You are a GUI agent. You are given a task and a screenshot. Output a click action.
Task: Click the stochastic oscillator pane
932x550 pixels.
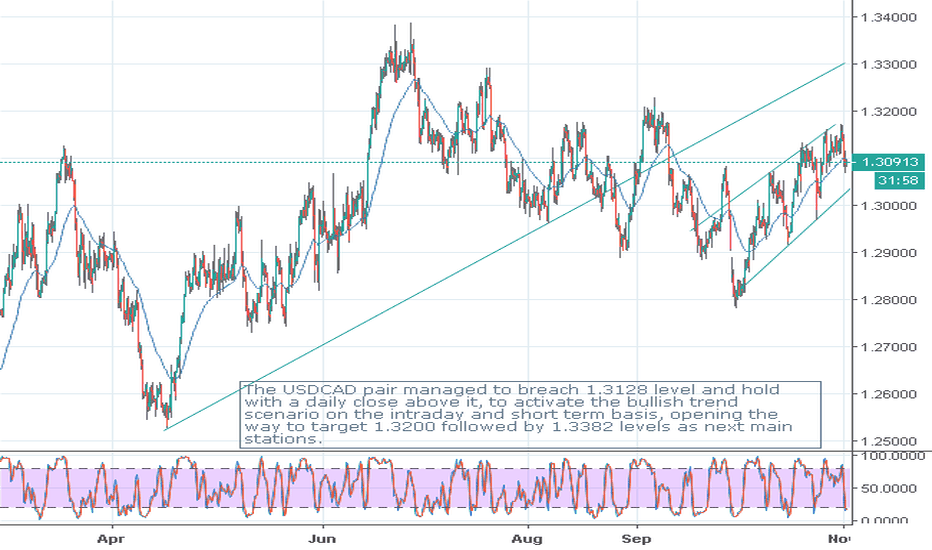point(425,489)
